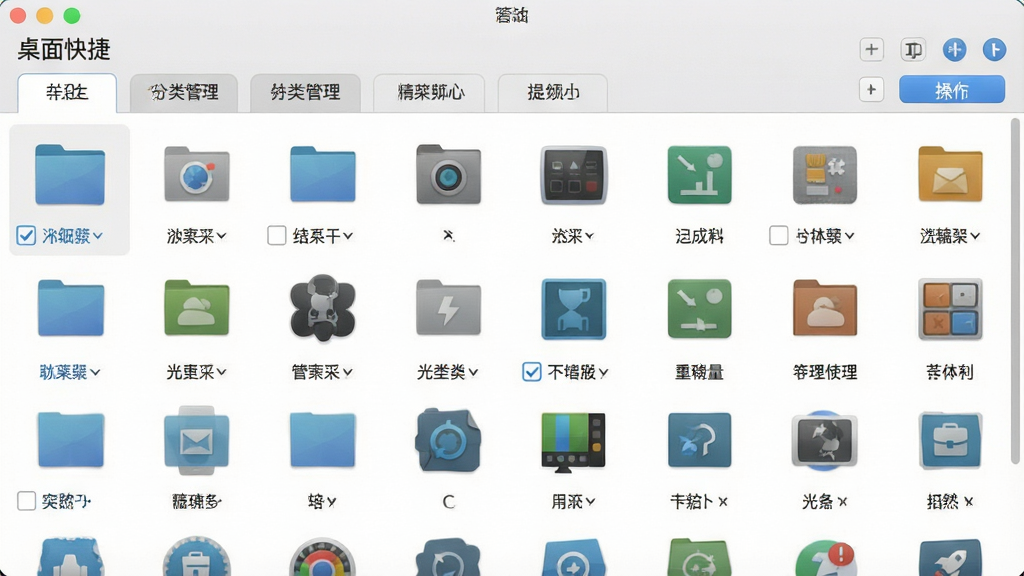Select the dark camera lens folder icon
The image size is (1024, 576).
pyautogui.click(x=448, y=174)
